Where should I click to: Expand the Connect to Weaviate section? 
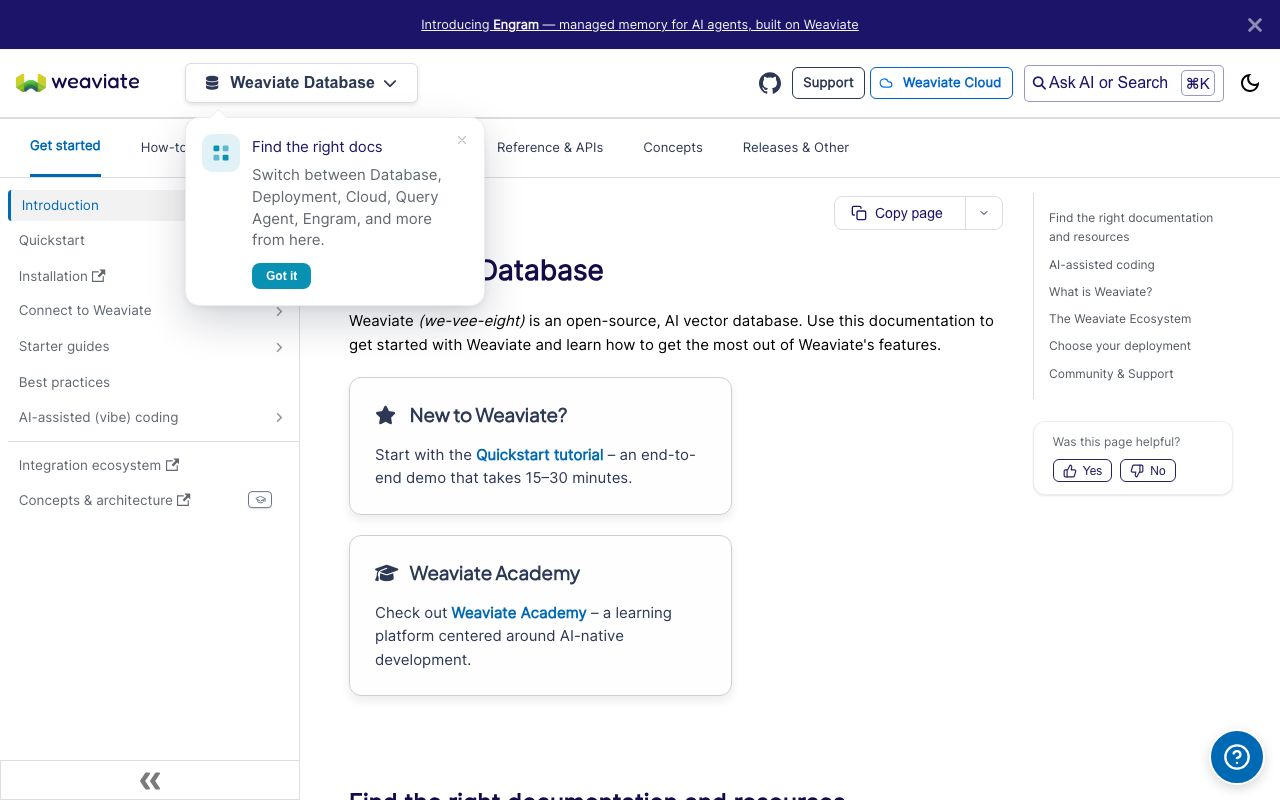279,312
